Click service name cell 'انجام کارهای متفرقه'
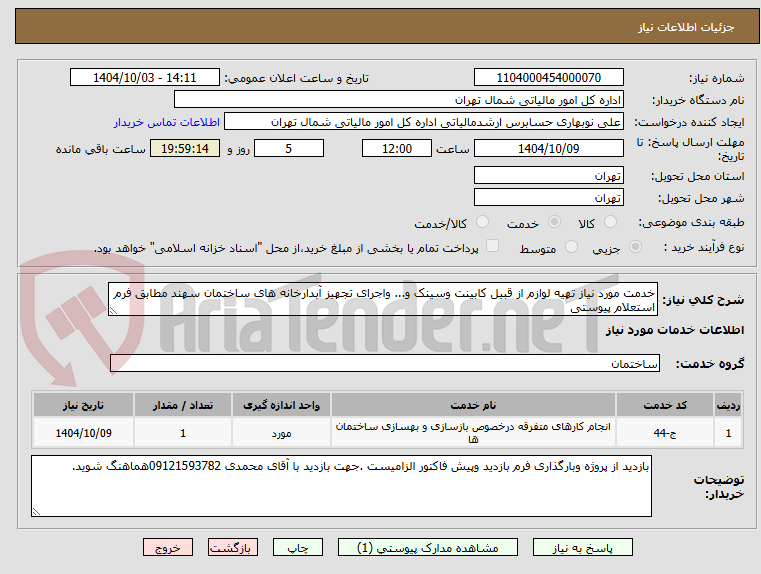 473,433
